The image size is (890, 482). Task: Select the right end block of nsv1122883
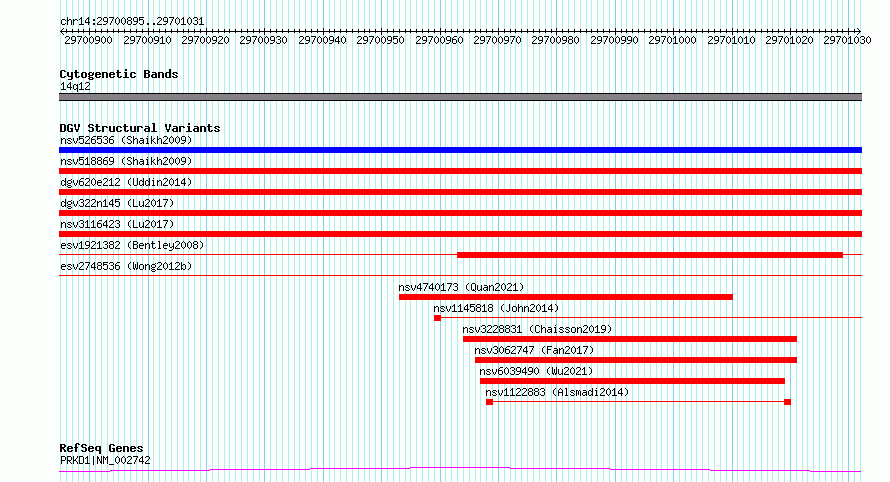tap(787, 402)
